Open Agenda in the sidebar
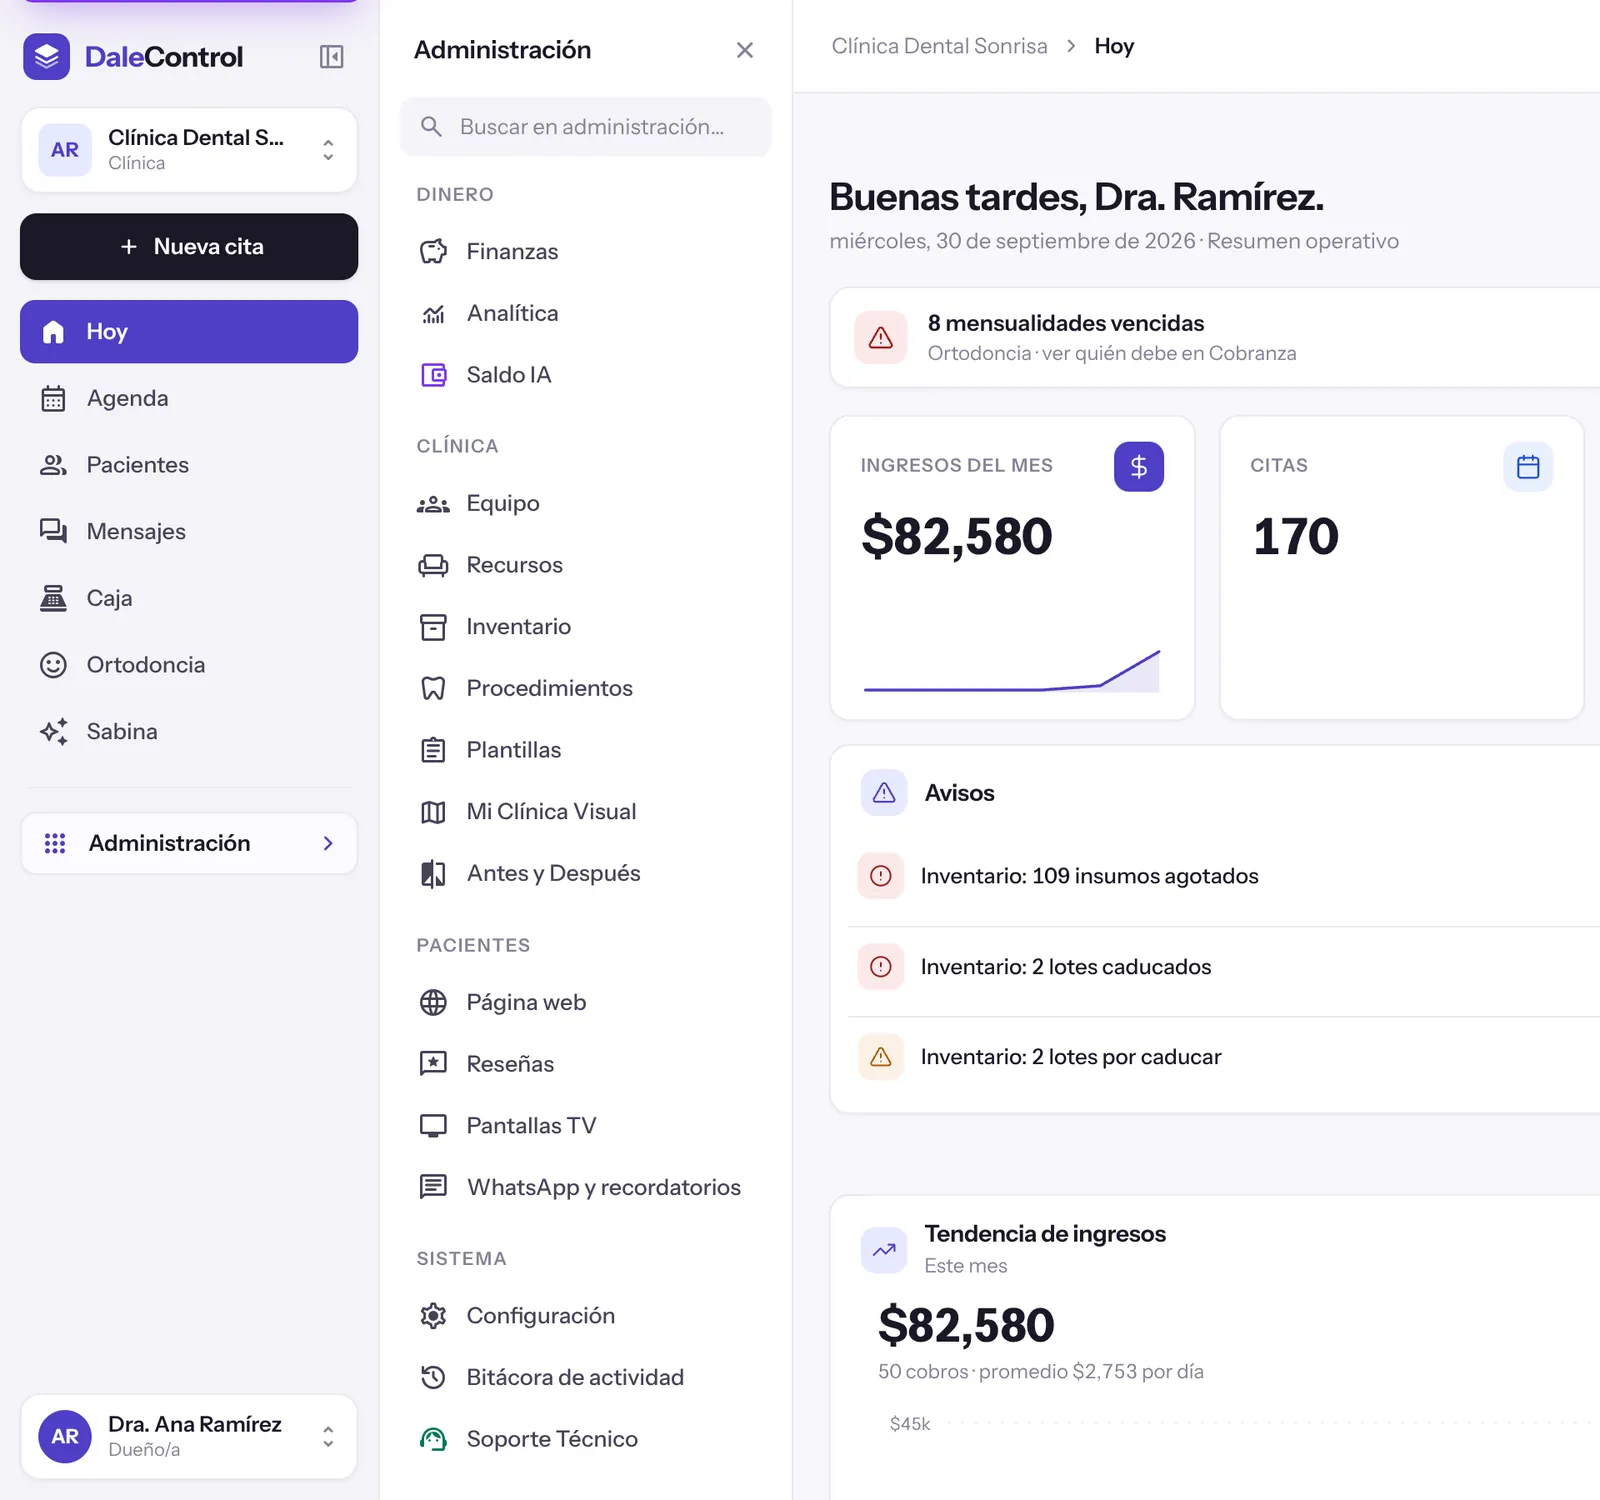This screenshot has height=1500, width=1600. pyautogui.click(x=189, y=399)
